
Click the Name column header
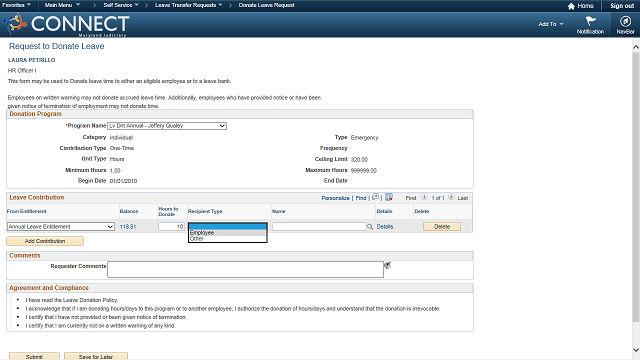pos(279,211)
